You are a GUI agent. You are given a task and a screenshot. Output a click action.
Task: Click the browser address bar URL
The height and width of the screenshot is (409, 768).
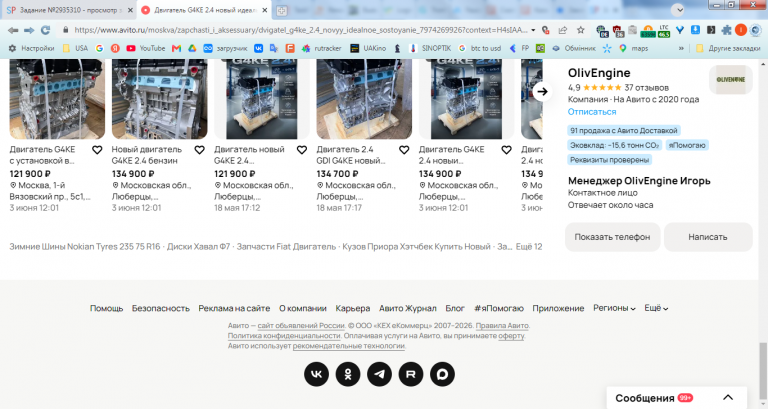pyautogui.click(x=300, y=30)
